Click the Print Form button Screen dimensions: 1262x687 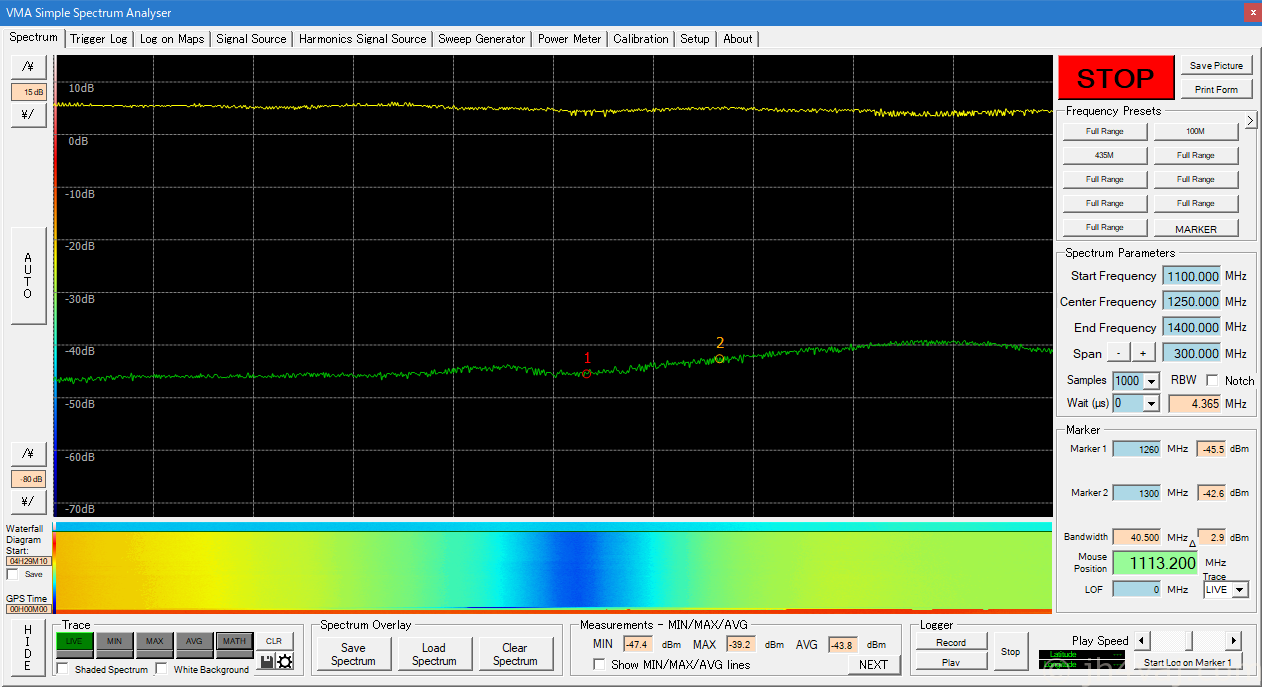point(1216,90)
